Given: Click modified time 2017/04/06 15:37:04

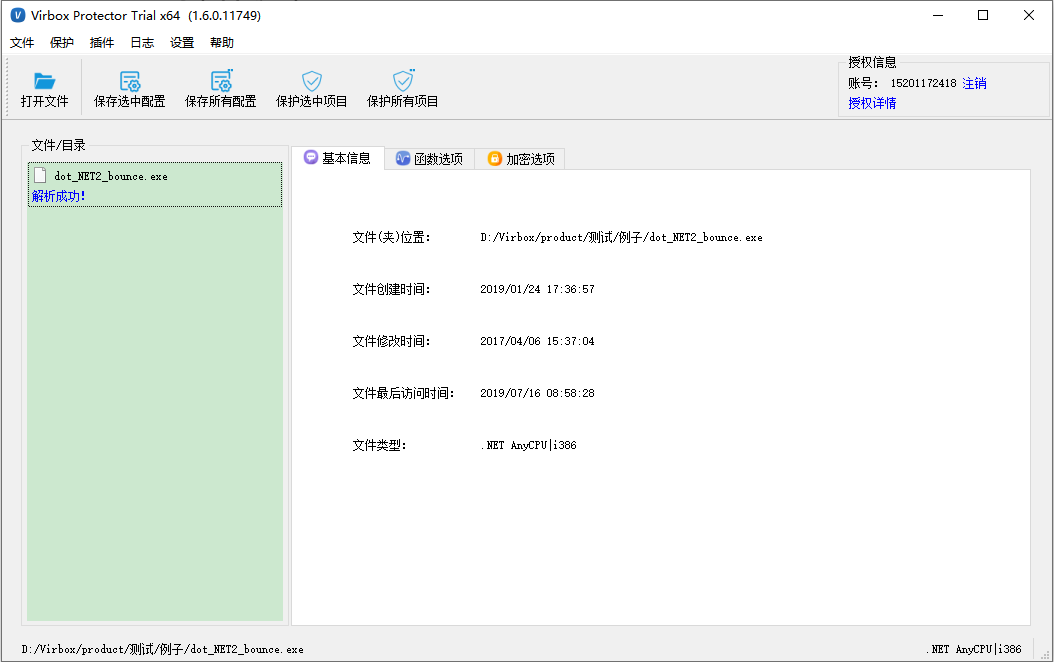Looking at the screenshot, I should click(x=537, y=341).
